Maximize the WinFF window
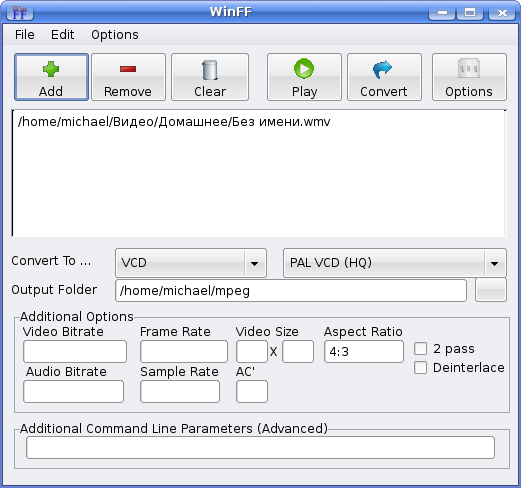Screen dimensions: 521x488 [x=470, y=13]
